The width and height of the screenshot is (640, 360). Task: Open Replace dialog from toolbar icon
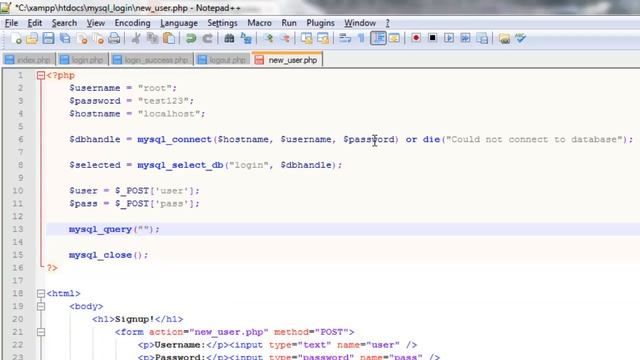(x=246, y=38)
